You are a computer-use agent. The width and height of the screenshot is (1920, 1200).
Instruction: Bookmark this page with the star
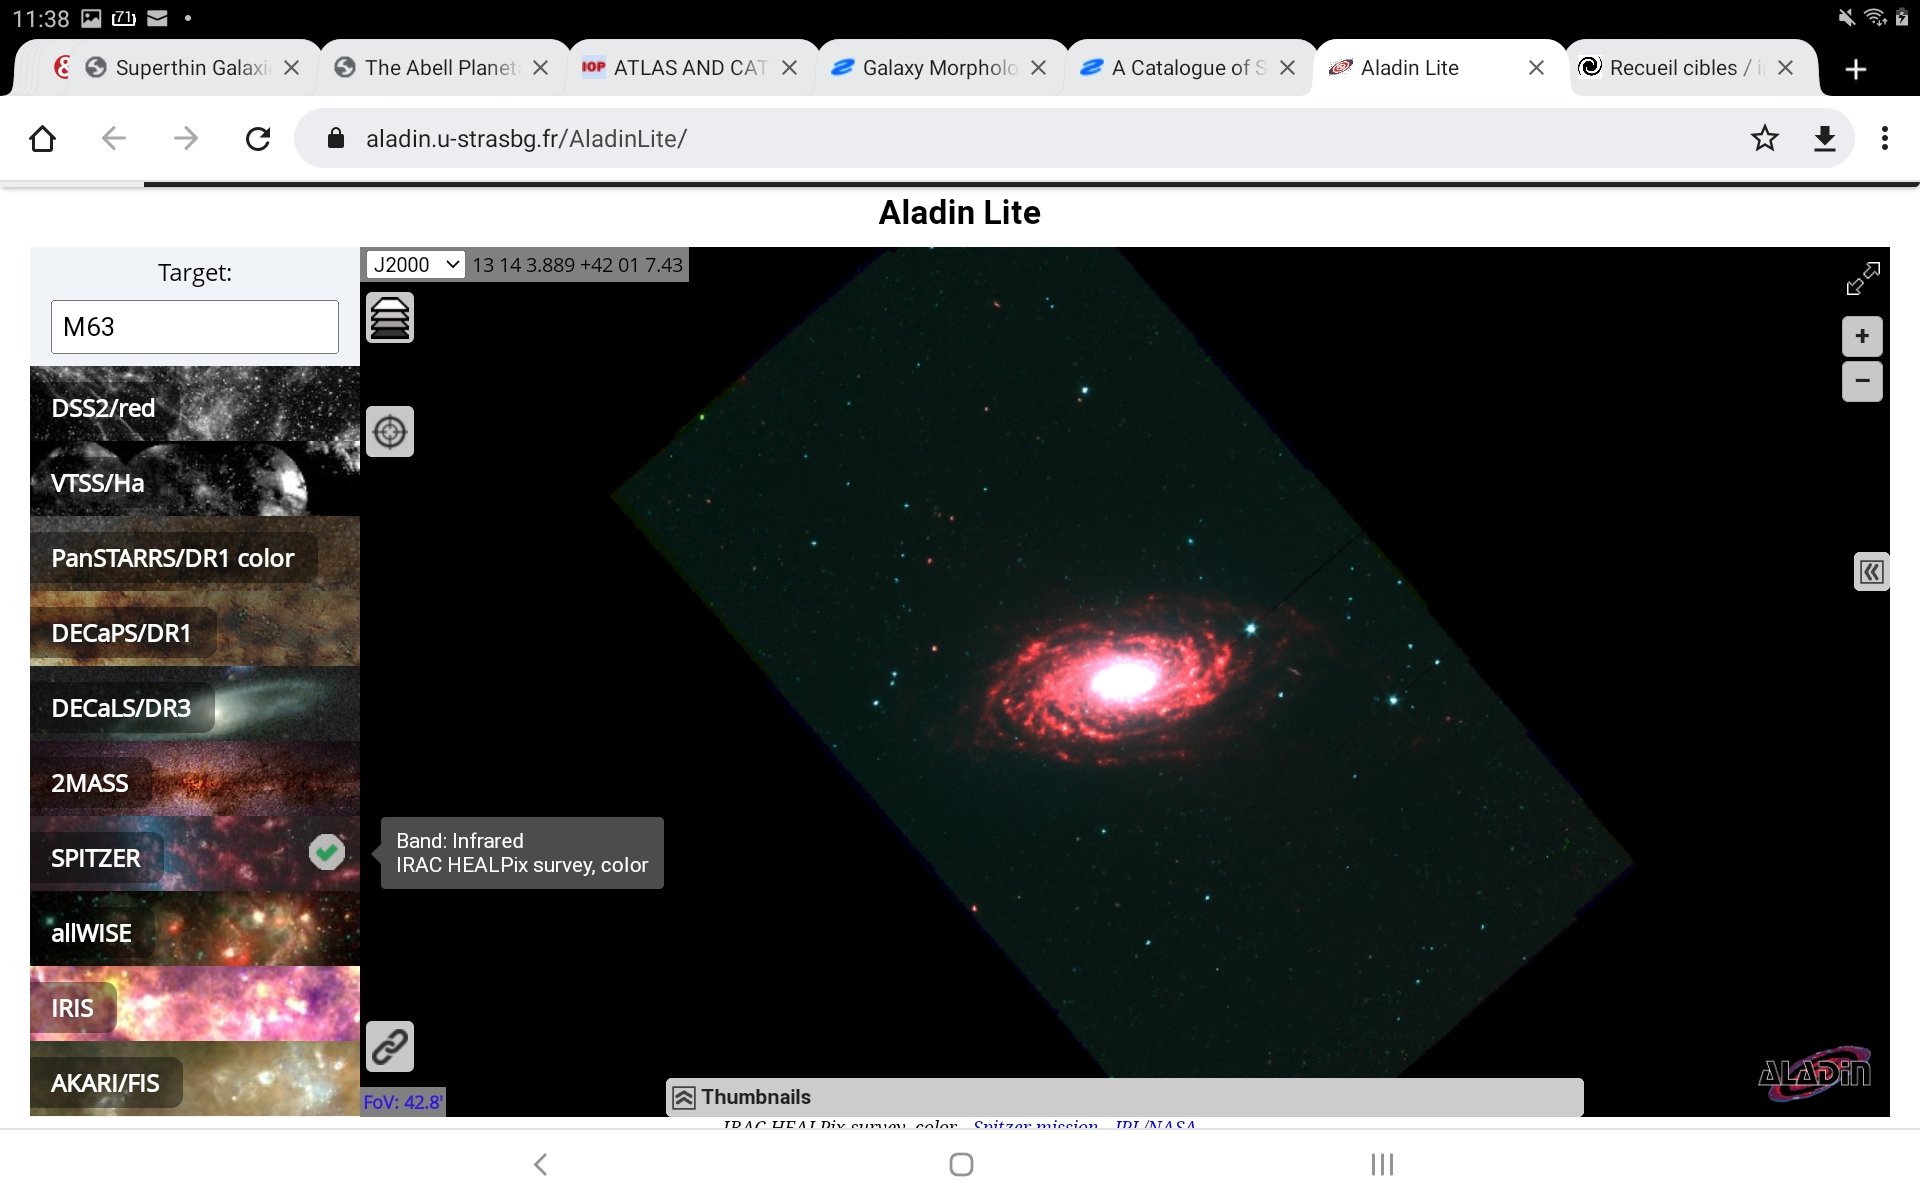(1765, 138)
